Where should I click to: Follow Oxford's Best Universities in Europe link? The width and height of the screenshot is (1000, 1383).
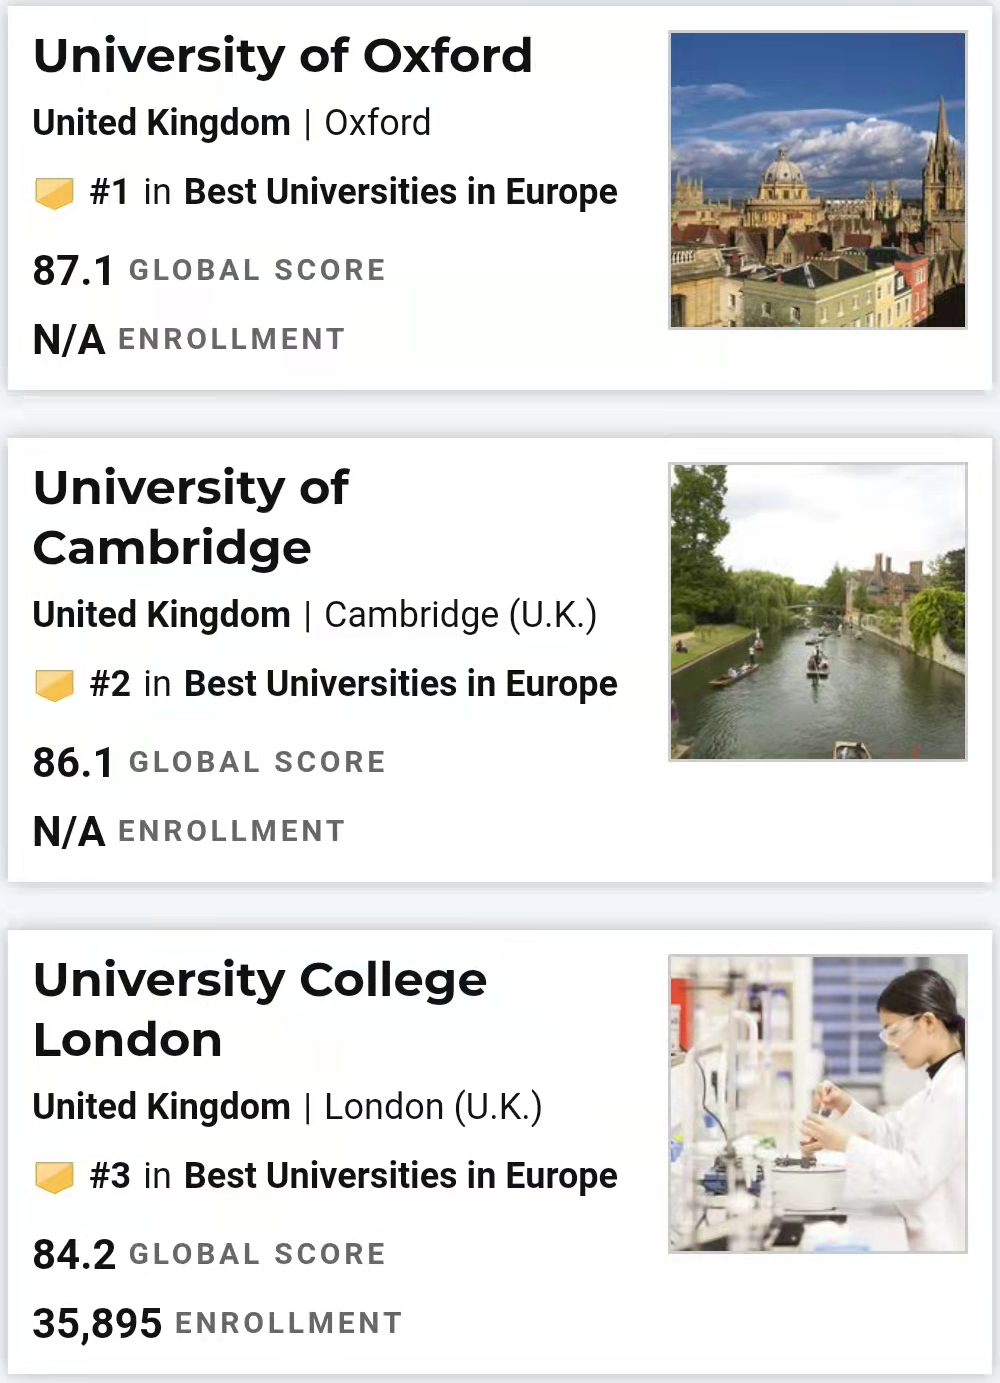pos(401,192)
